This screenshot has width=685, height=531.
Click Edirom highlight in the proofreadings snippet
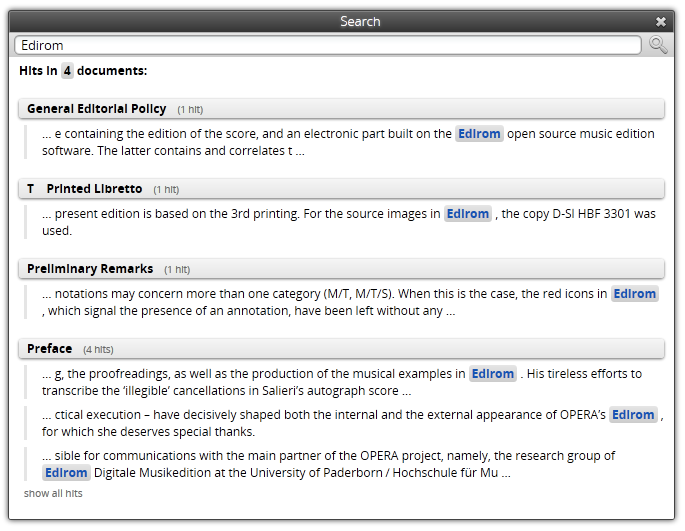493,374
